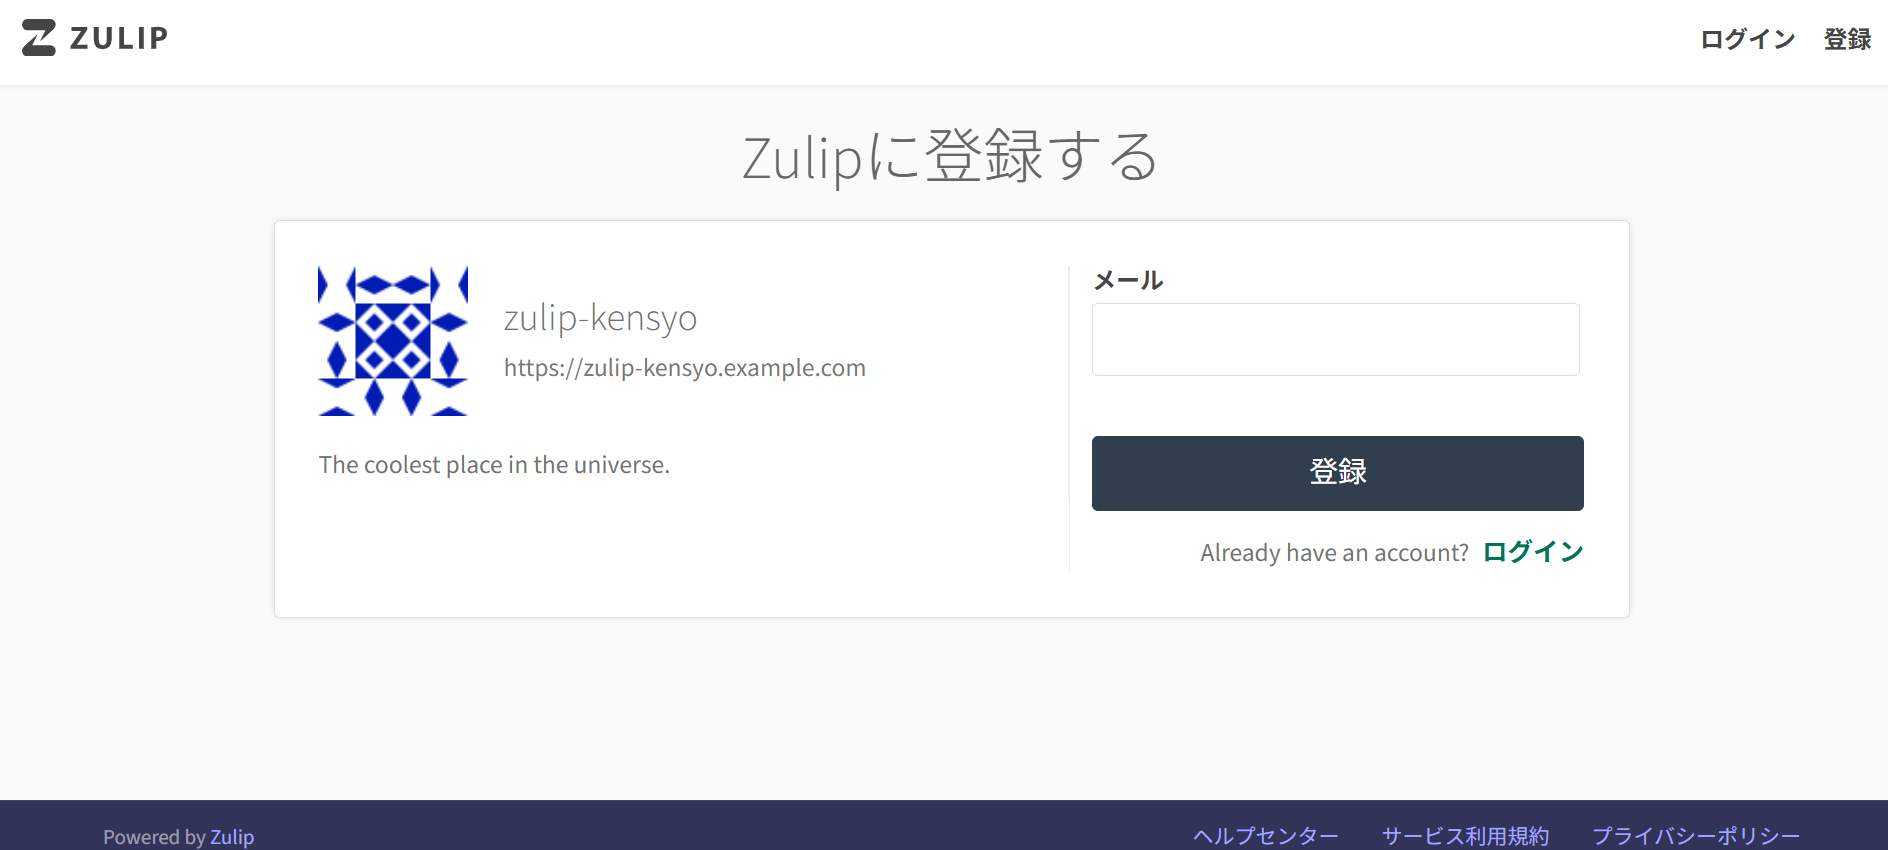
Task: Select 'The coolest place in the universe.' text
Action: (x=494, y=465)
